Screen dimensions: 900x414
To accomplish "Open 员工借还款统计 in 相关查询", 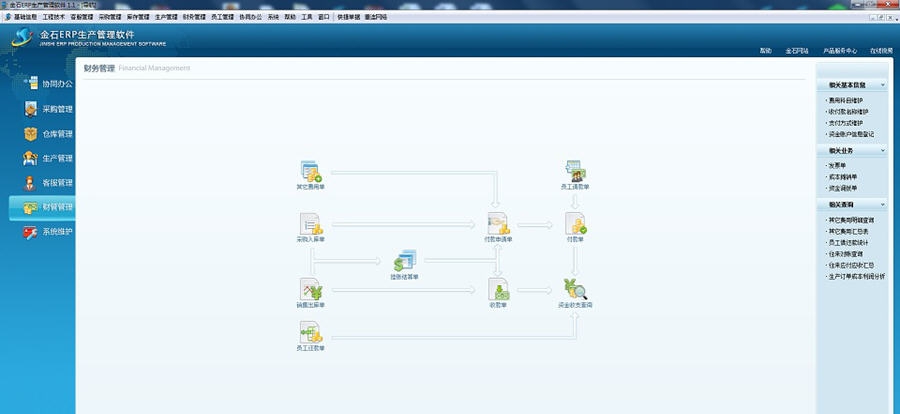I will tap(848, 243).
